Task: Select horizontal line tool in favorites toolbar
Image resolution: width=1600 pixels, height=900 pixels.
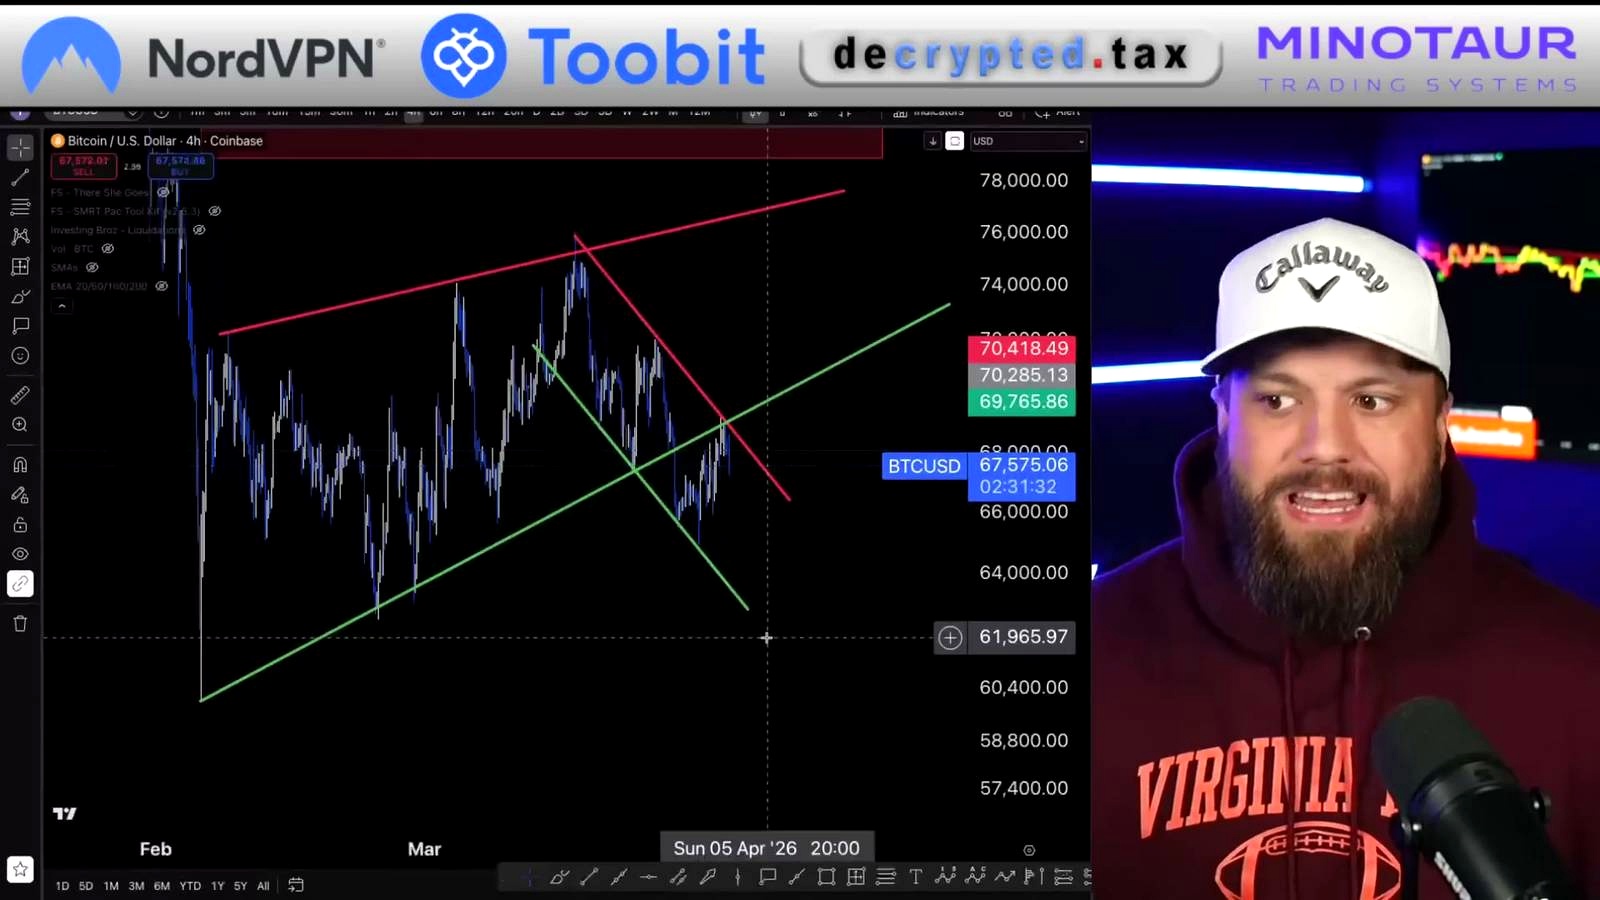Action: (648, 877)
